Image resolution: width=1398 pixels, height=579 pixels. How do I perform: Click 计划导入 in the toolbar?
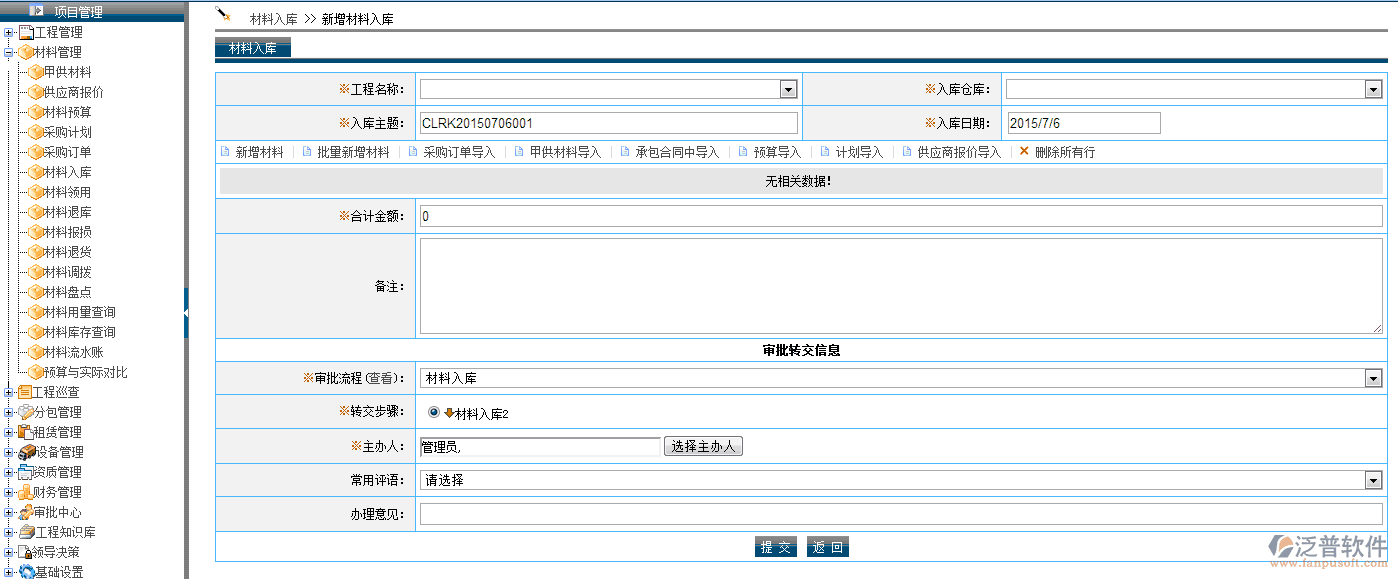[859, 152]
